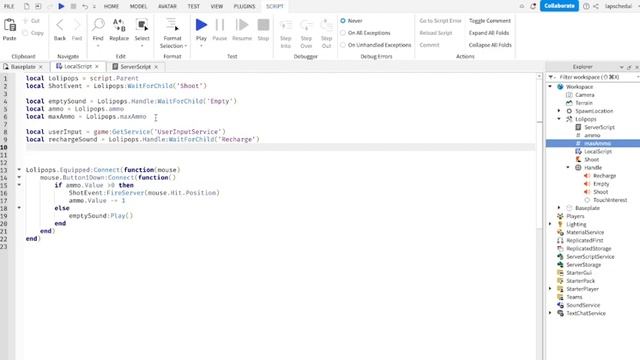
Task: Open the help icon beside Collaborate
Action: pos(586,6)
